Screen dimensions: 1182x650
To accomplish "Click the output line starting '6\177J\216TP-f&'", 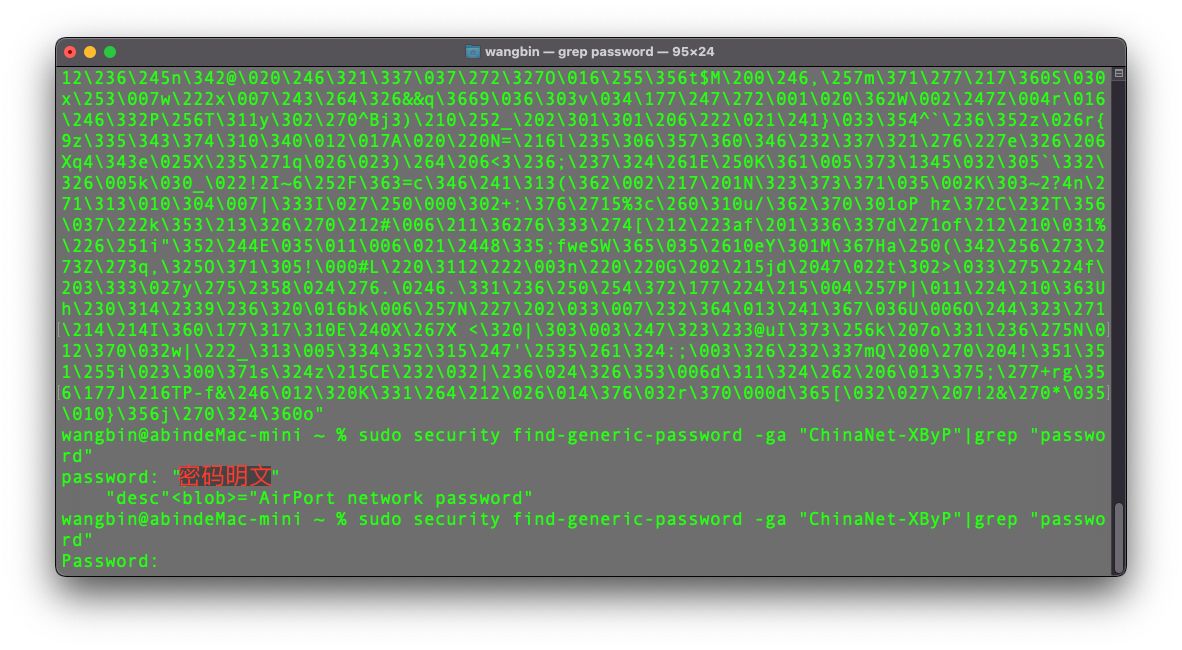I will pyautogui.click(x=583, y=393).
